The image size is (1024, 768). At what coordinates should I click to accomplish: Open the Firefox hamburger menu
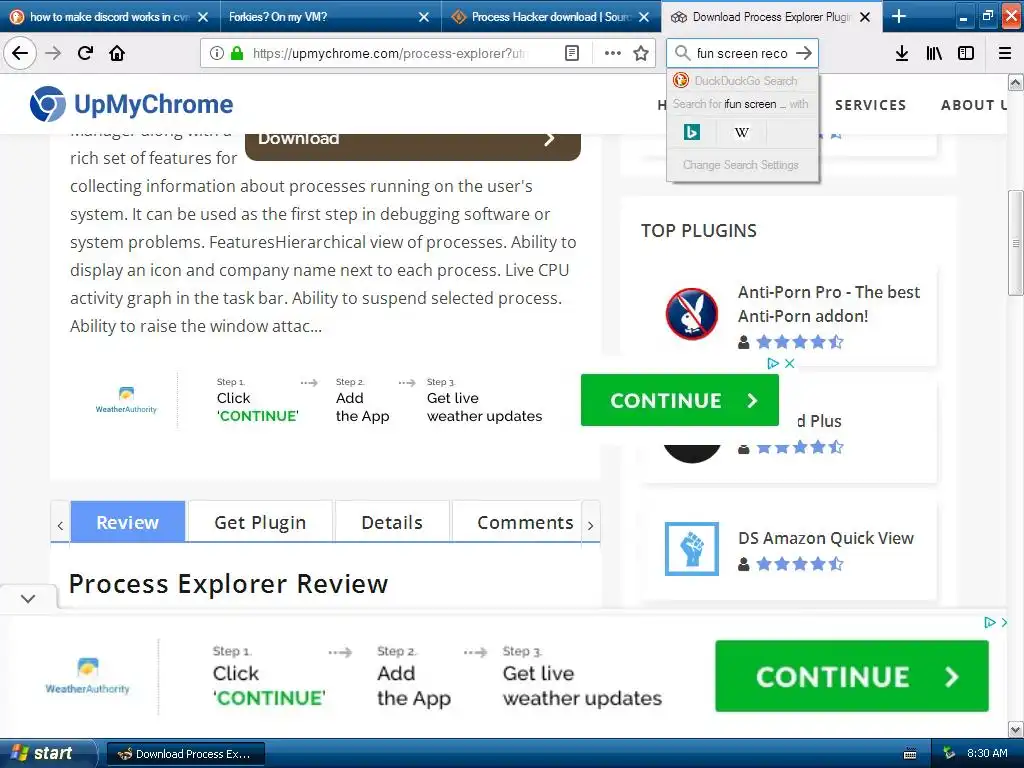[x=1004, y=53]
